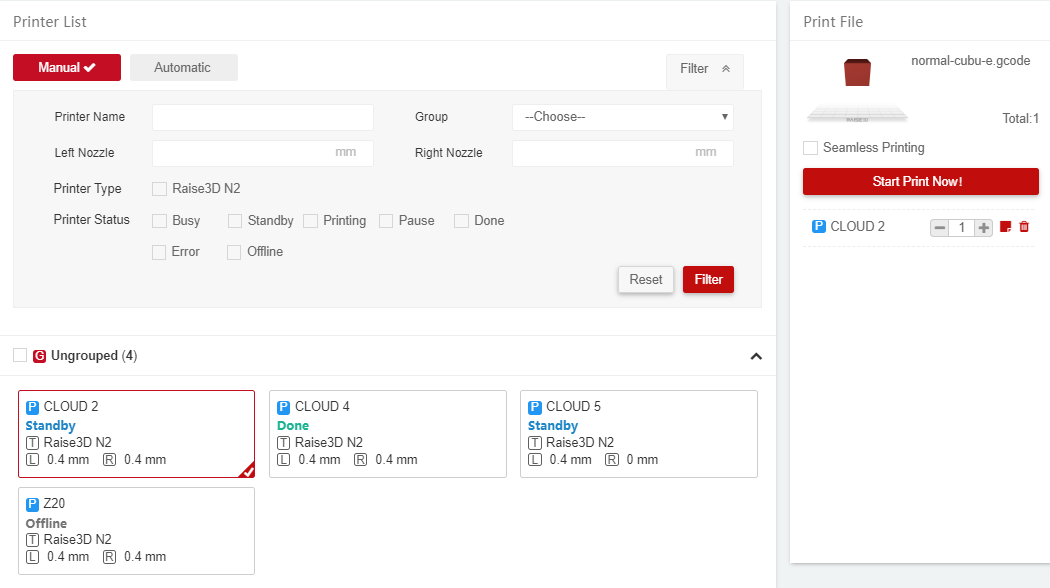Switch to Automatic mode tab
Viewport: 1050px width, 588px height.
coord(183,68)
